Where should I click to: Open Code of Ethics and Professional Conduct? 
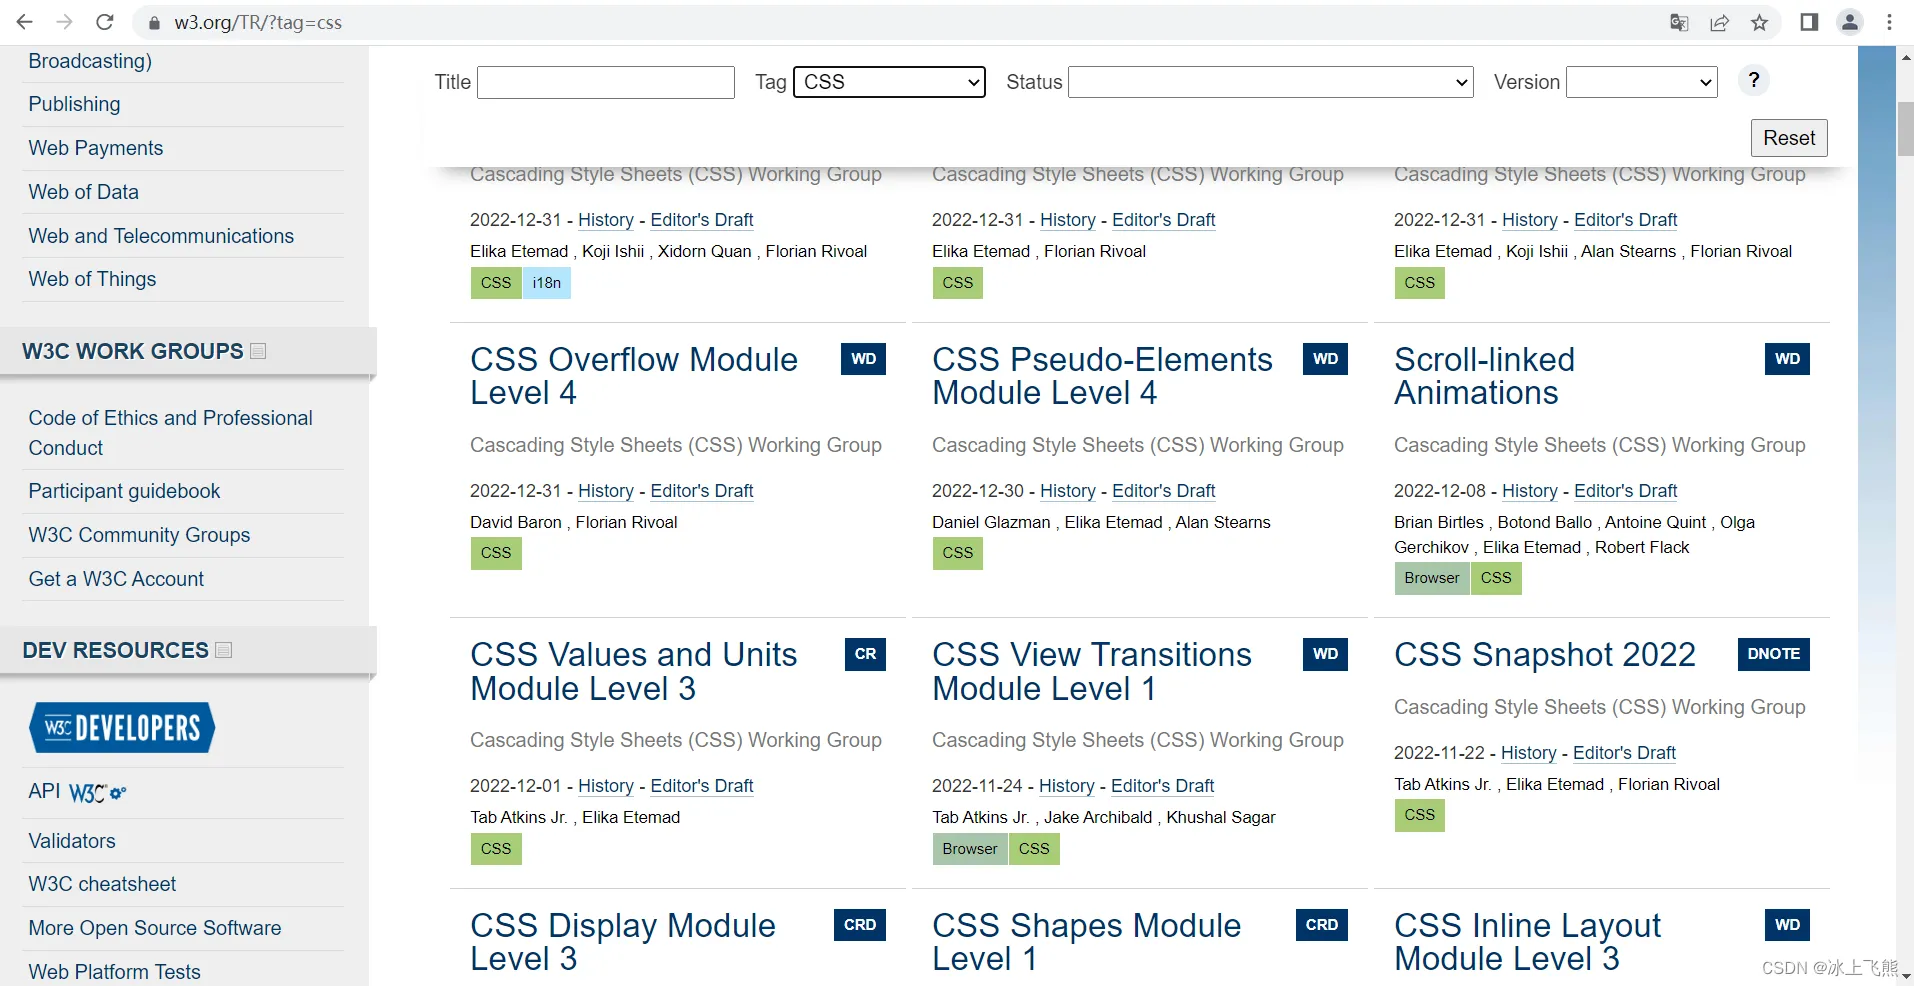tap(170, 433)
